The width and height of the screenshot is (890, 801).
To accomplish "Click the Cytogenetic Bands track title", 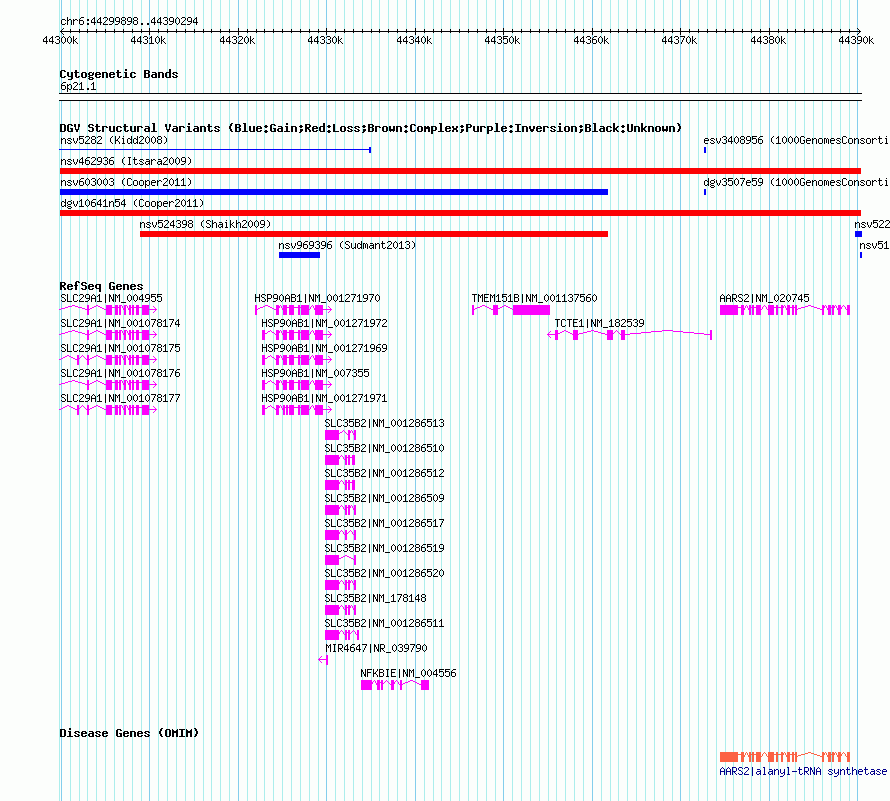I will coord(119,74).
